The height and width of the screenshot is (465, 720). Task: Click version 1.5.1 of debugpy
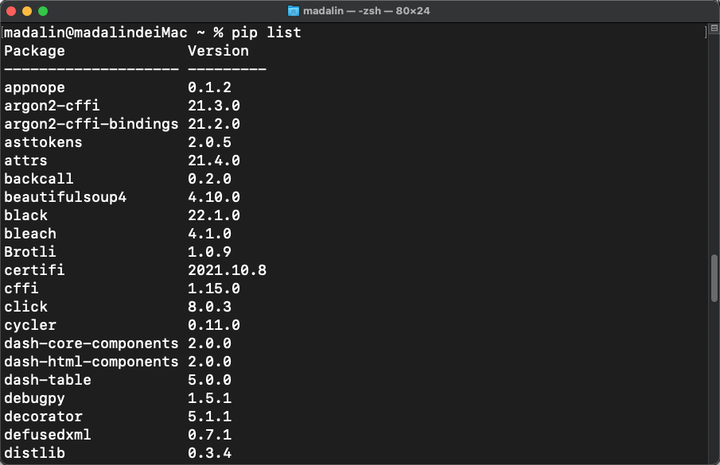point(209,398)
